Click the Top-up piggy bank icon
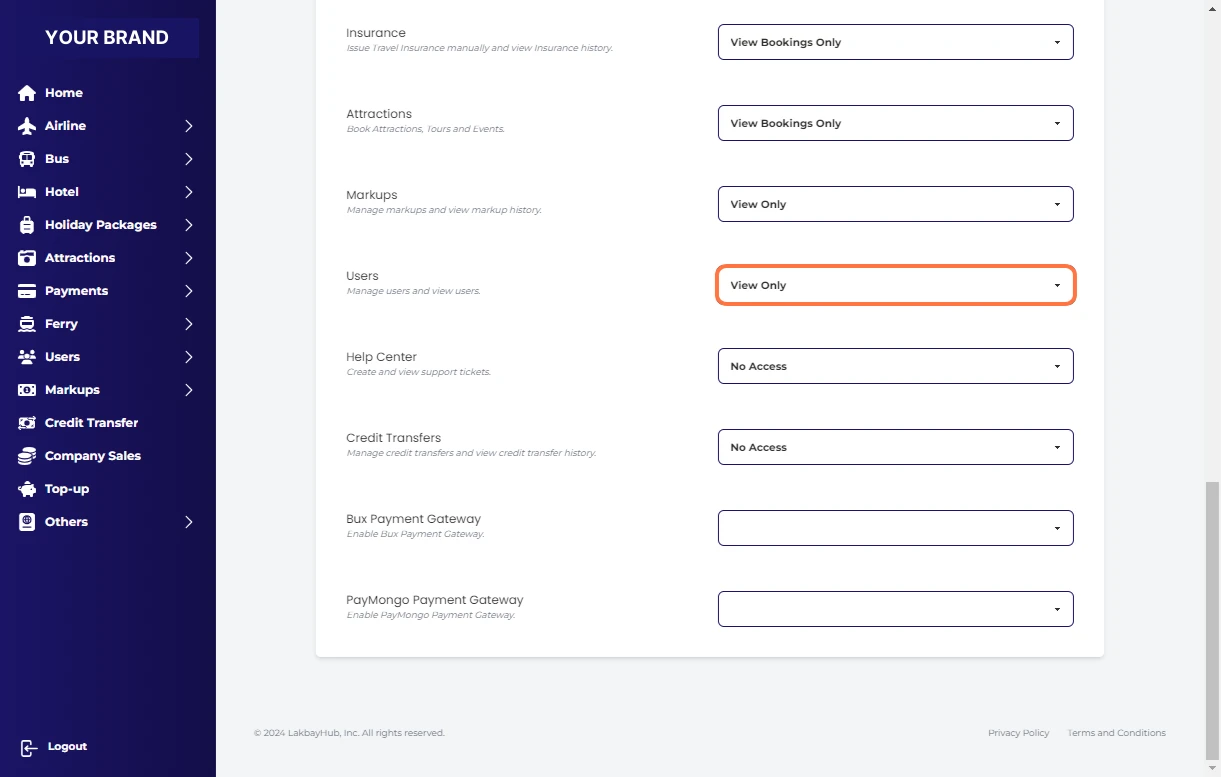This screenshot has width=1221, height=777. tap(27, 489)
